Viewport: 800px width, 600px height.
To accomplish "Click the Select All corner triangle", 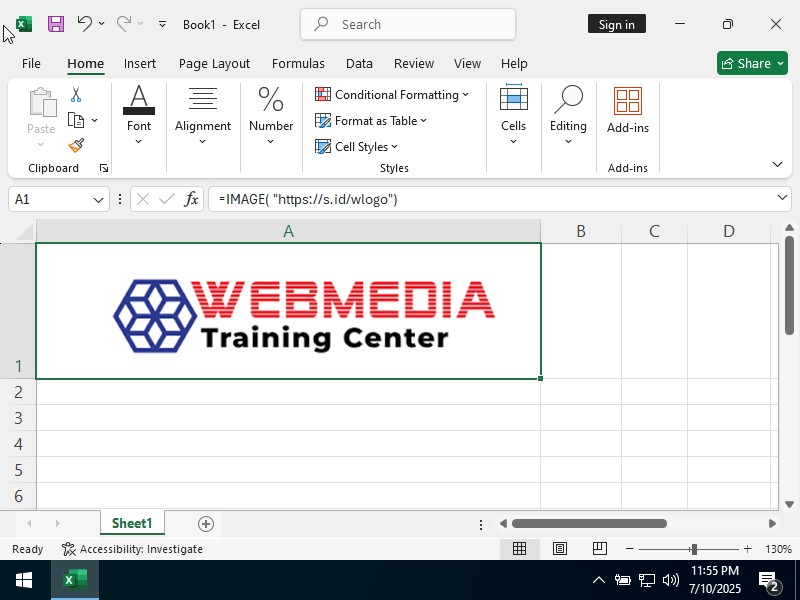I will tap(24, 232).
